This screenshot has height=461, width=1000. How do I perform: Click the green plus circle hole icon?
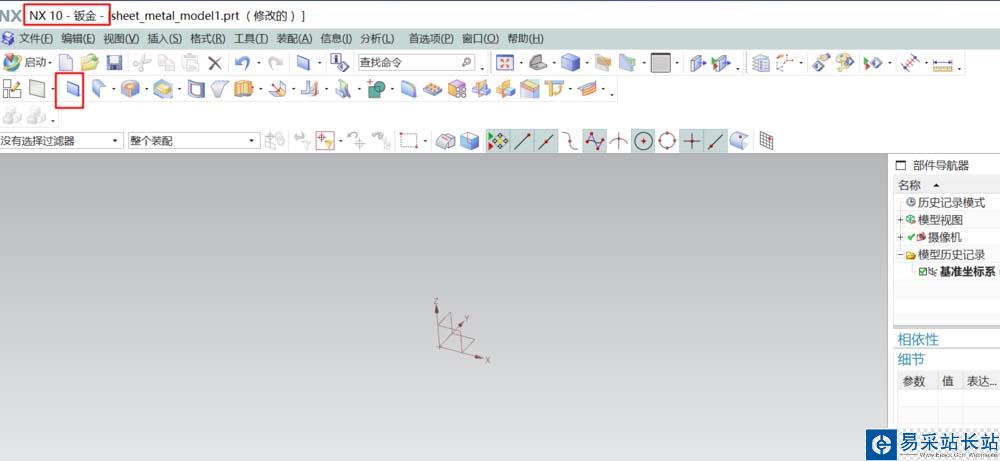(x=376, y=89)
